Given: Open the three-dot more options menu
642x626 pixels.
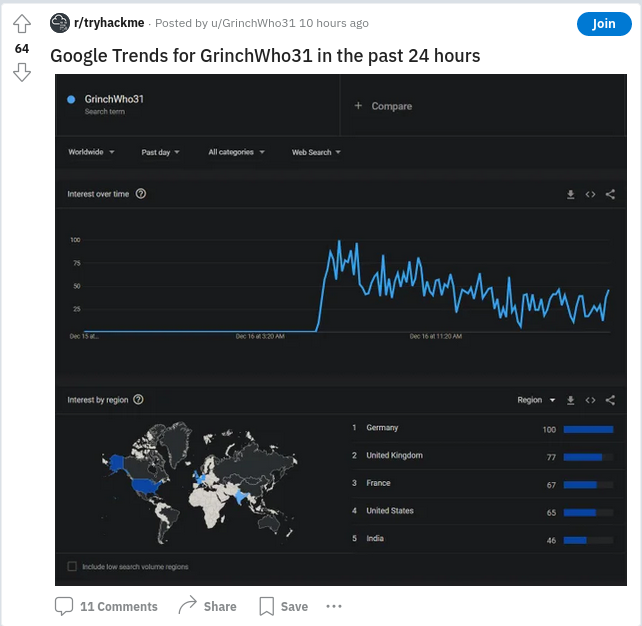Looking at the screenshot, I should coord(334,606).
